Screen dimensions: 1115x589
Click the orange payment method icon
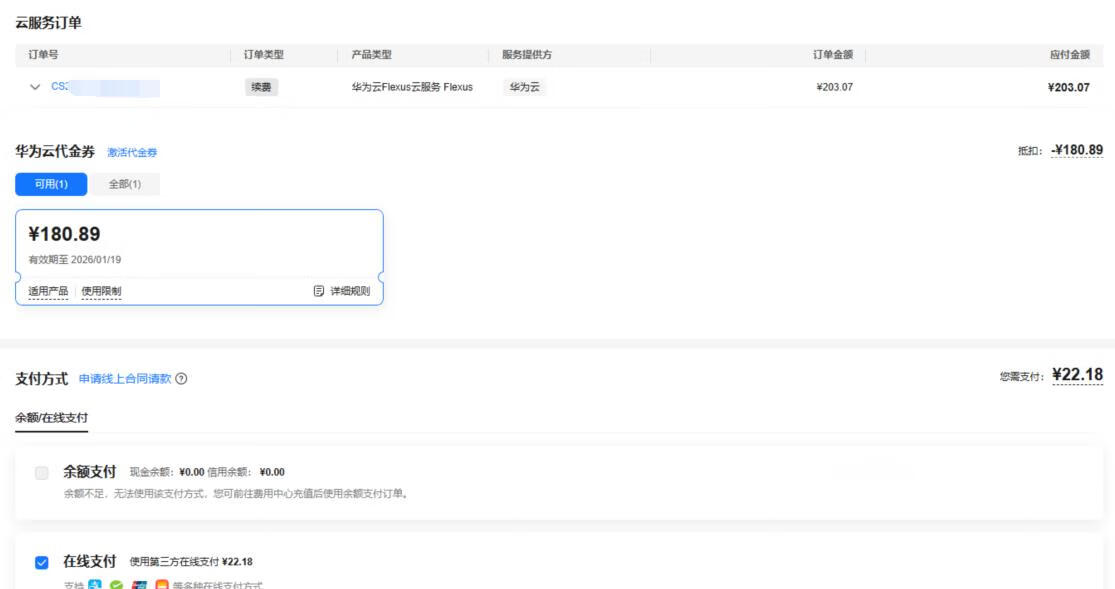pyautogui.click(x=161, y=584)
